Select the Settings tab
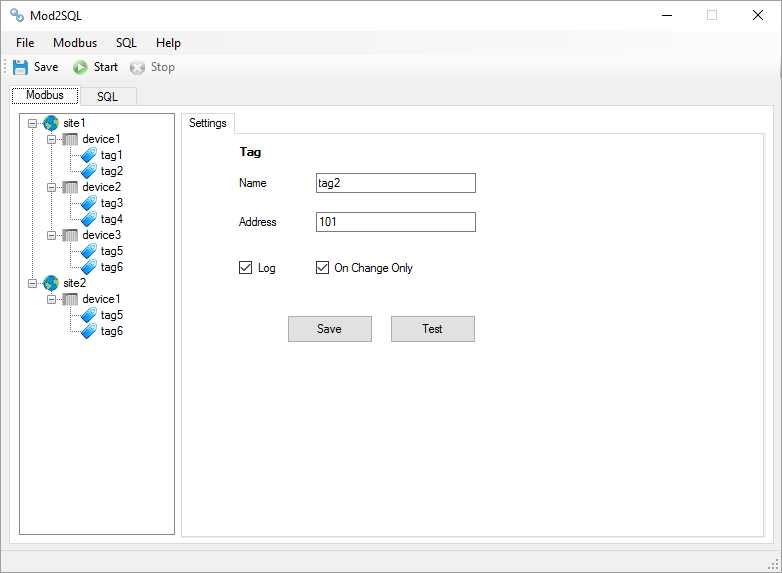Image resolution: width=782 pixels, height=573 pixels. [x=207, y=123]
